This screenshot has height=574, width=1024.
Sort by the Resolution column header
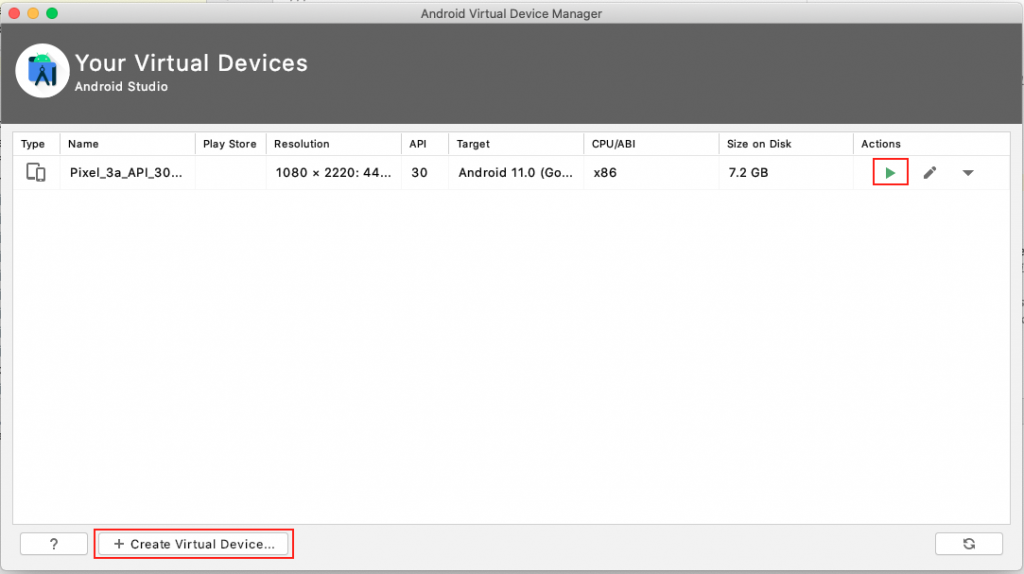pos(302,144)
